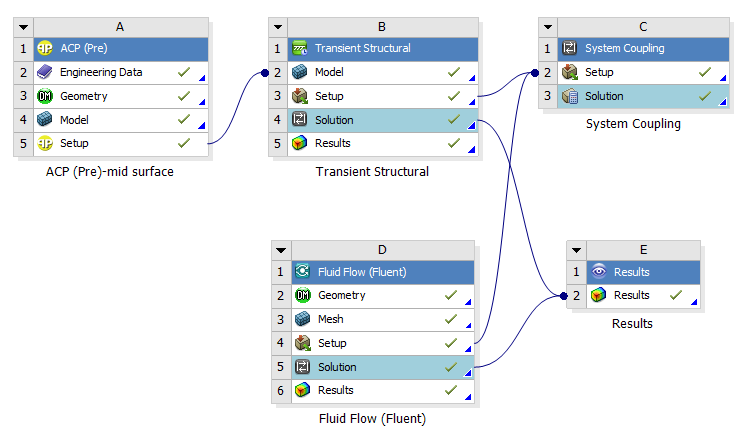Select the Setup cell in System Coupling
Image resolution: width=752 pixels, height=435 pixels.
click(x=643, y=72)
